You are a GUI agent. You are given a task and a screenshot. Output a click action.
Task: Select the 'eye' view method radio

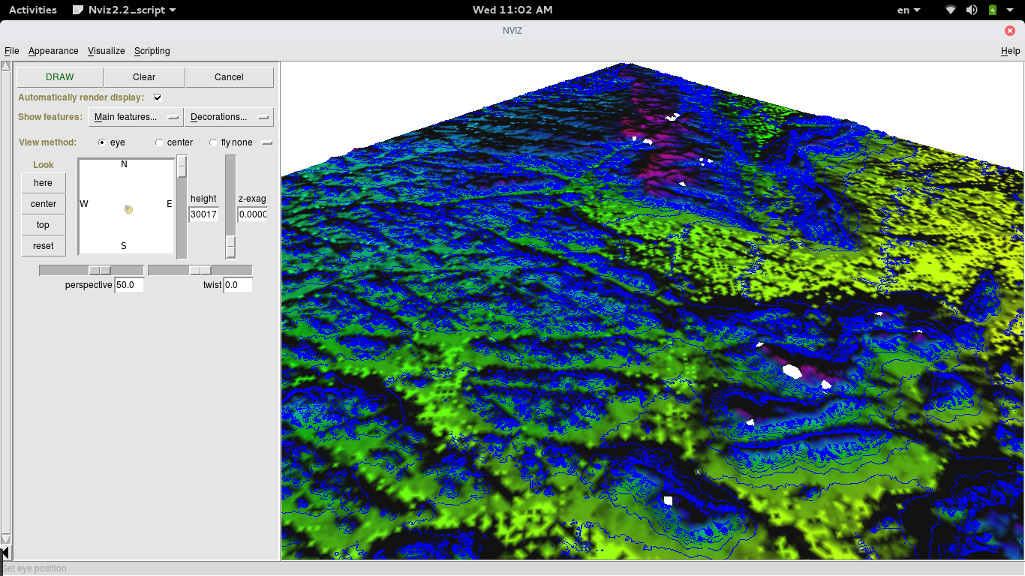[x=102, y=143]
